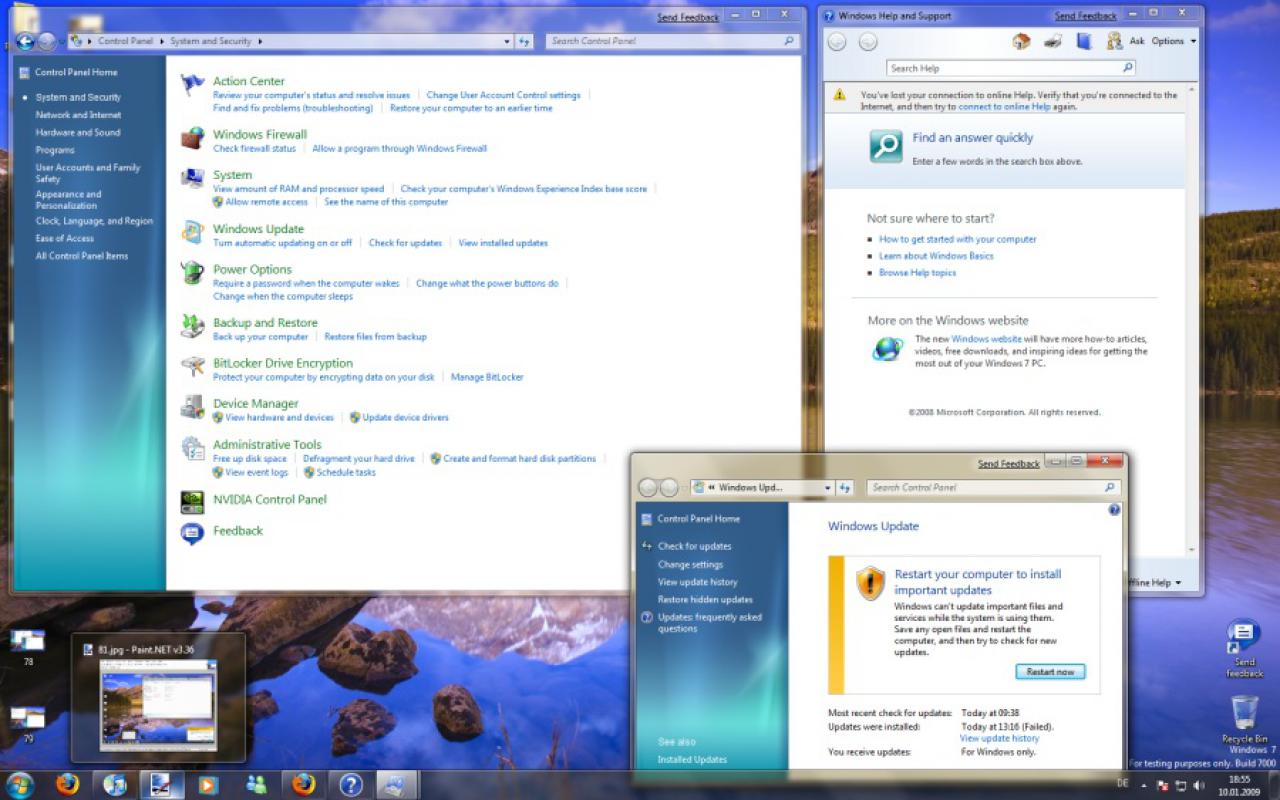Viewport: 1280px width, 800px height.
Task: Select View update history in Windows Update sidebar
Action: (x=697, y=582)
